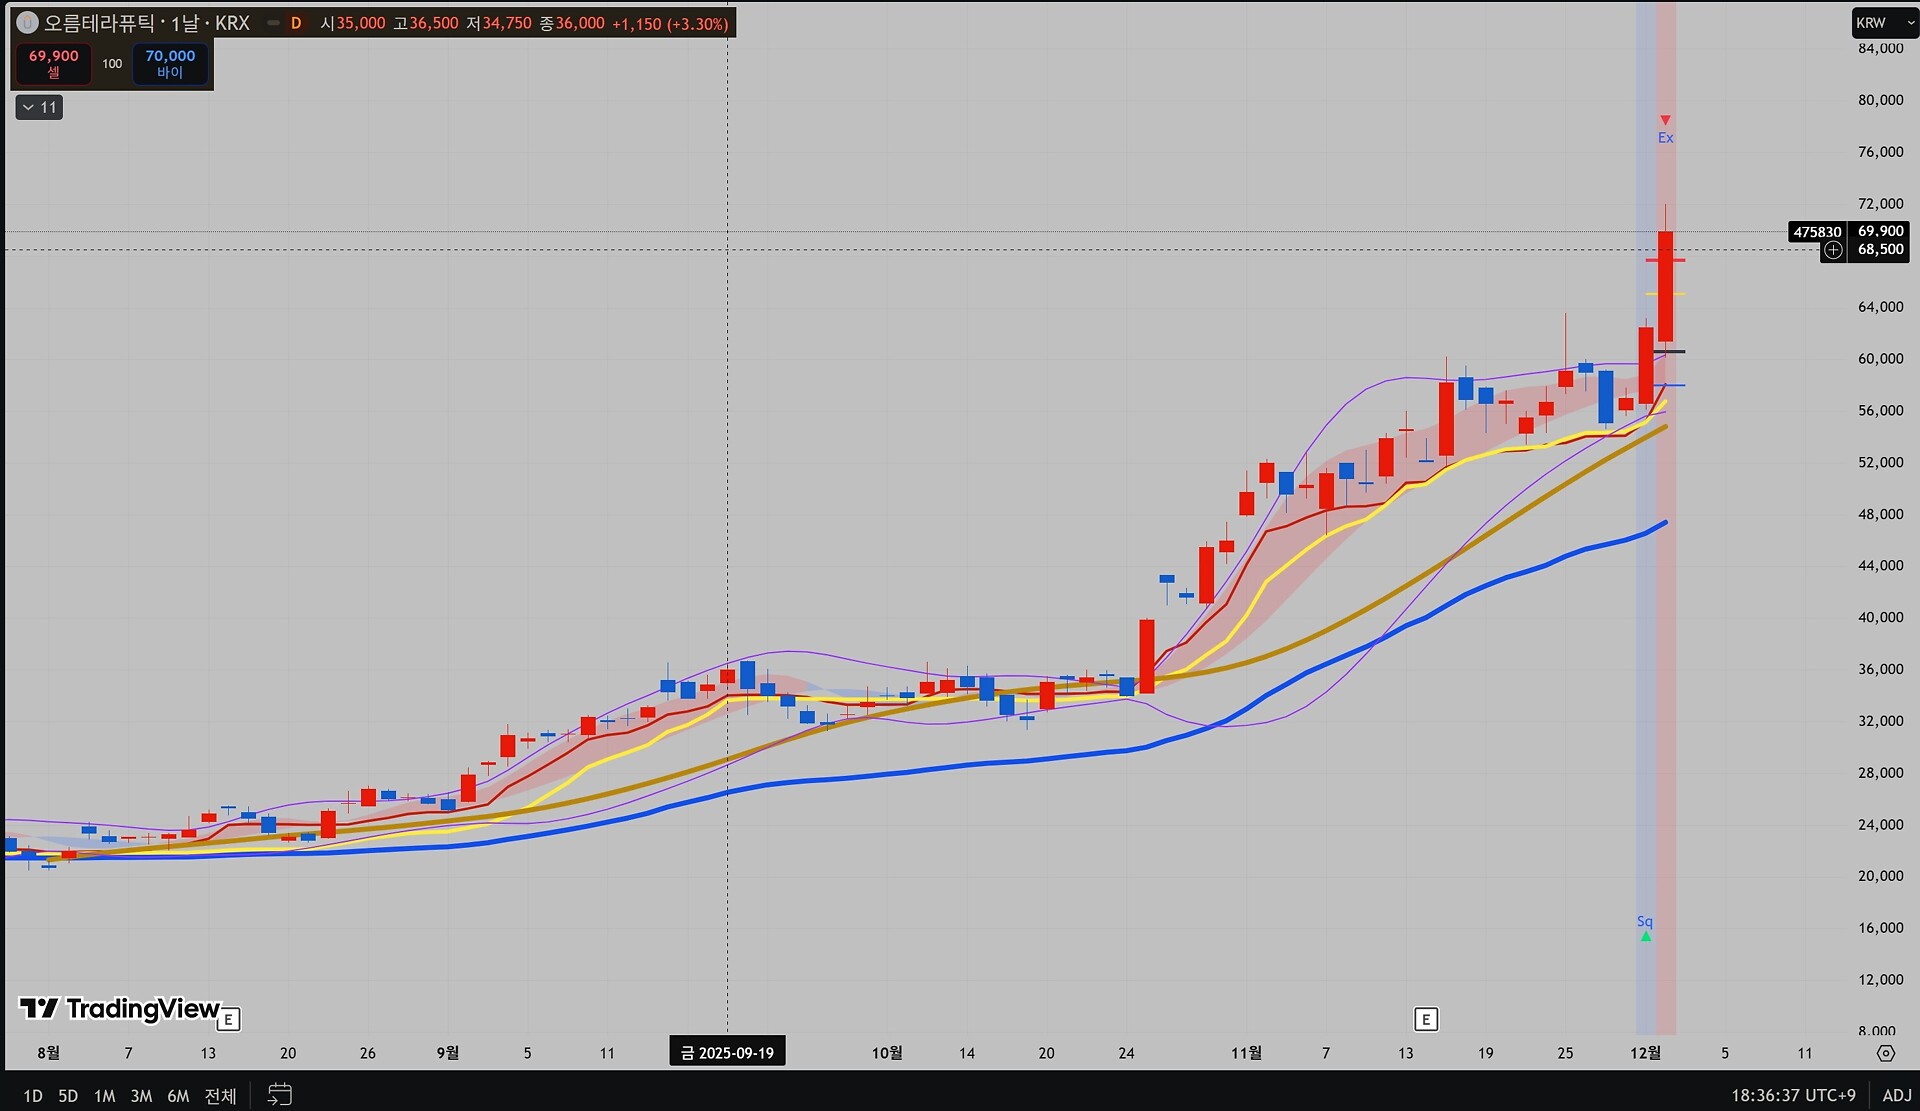Click the green Sq triangle marker
The width and height of the screenshot is (1920, 1111).
[x=1645, y=936]
